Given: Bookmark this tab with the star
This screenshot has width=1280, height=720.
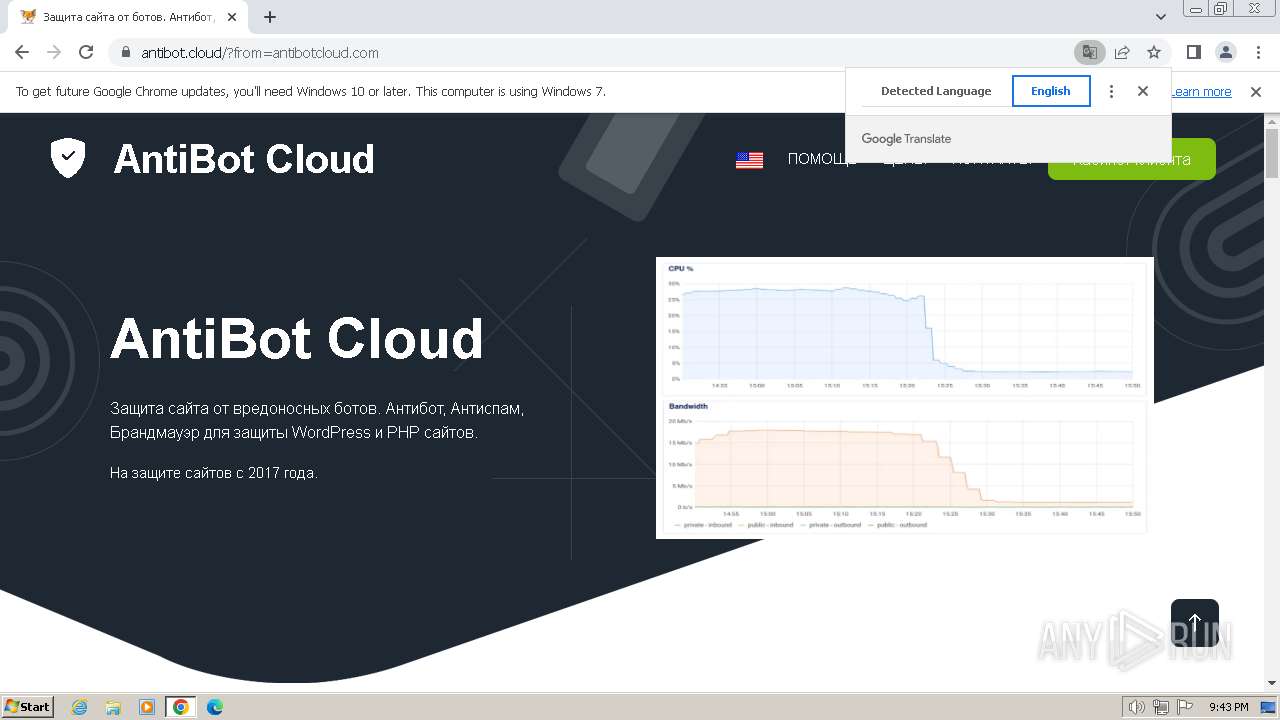Looking at the screenshot, I should [x=1154, y=52].
